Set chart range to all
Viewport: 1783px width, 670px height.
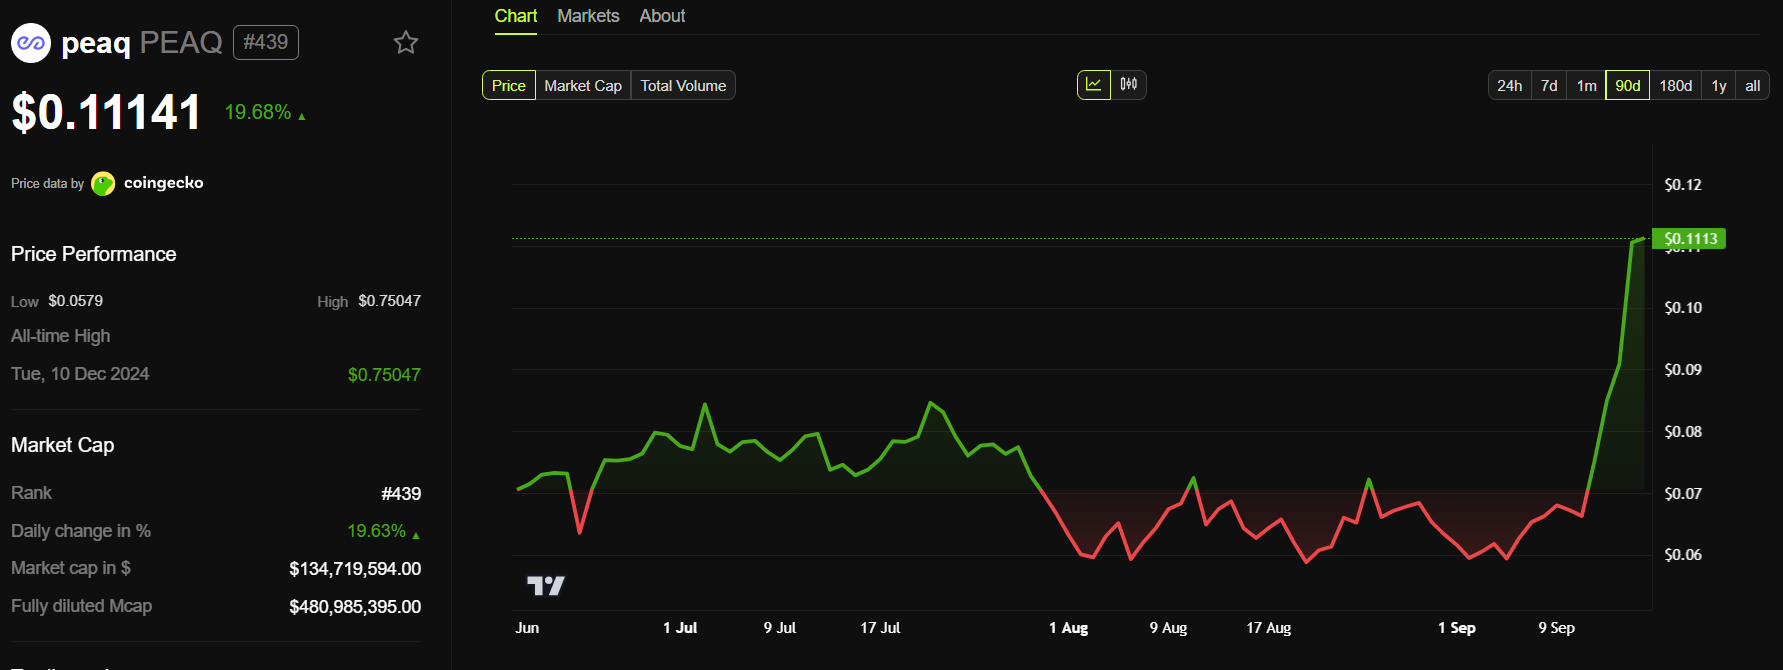click(x=1753, y=85)
